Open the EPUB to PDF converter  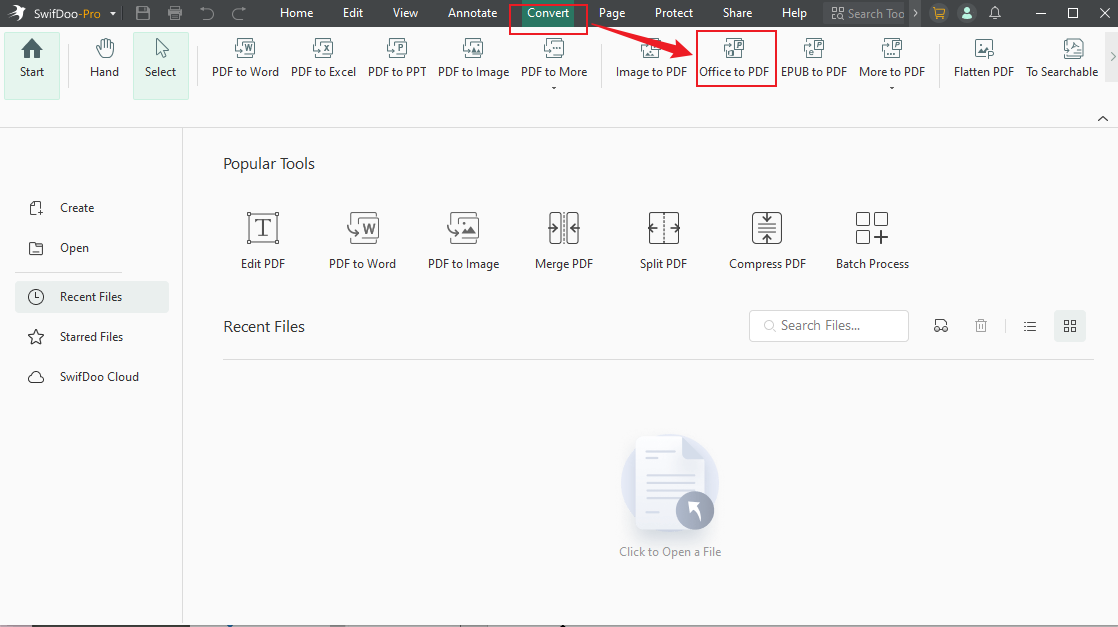[814, 57]
